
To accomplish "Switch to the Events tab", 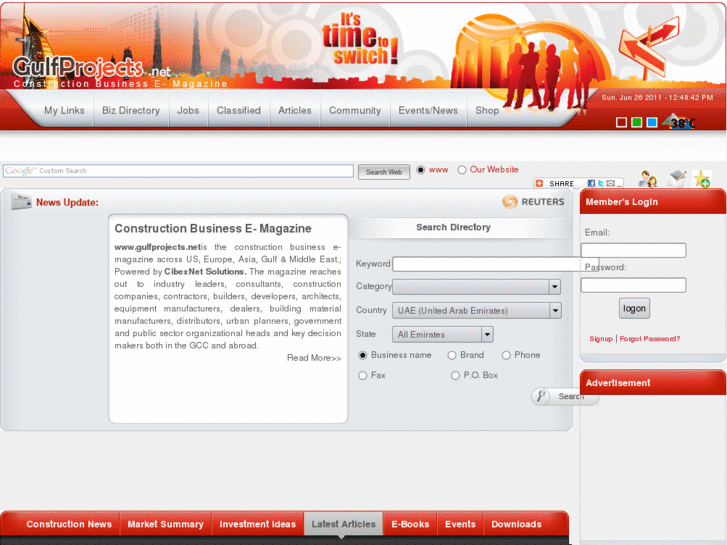I will 460,524.
